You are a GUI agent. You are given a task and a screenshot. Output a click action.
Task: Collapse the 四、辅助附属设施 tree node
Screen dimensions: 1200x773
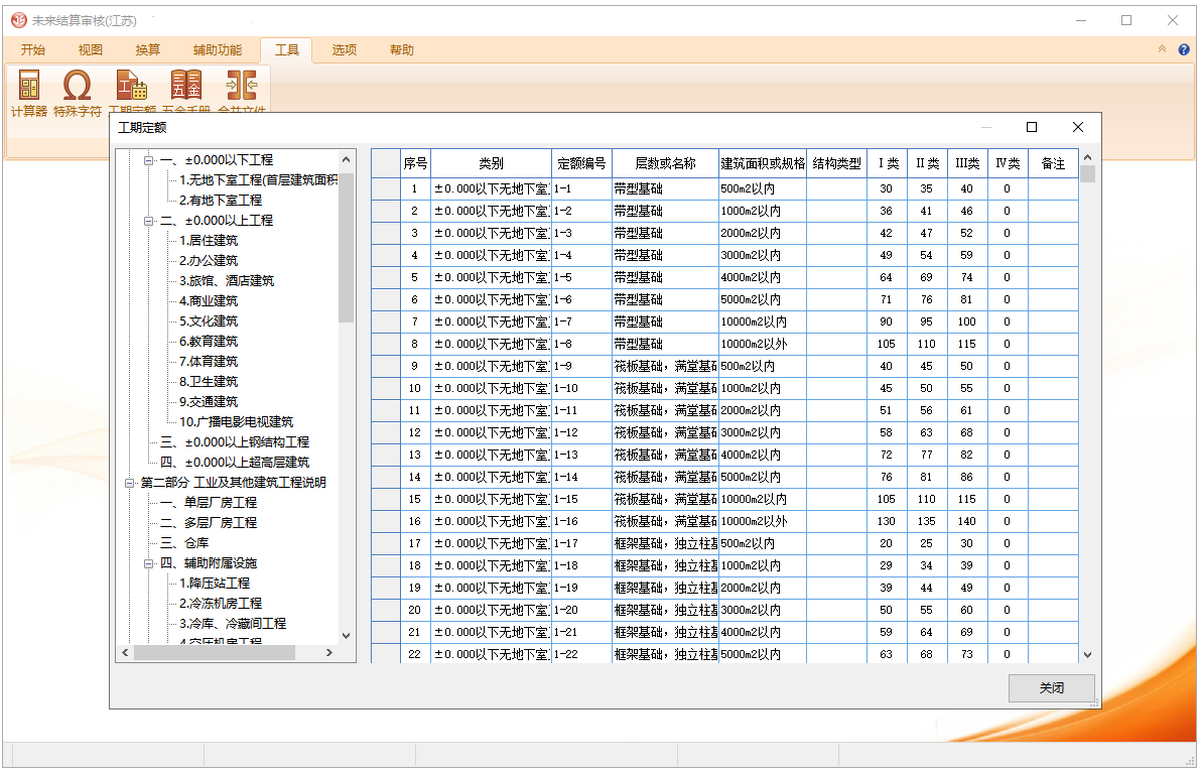148,563
